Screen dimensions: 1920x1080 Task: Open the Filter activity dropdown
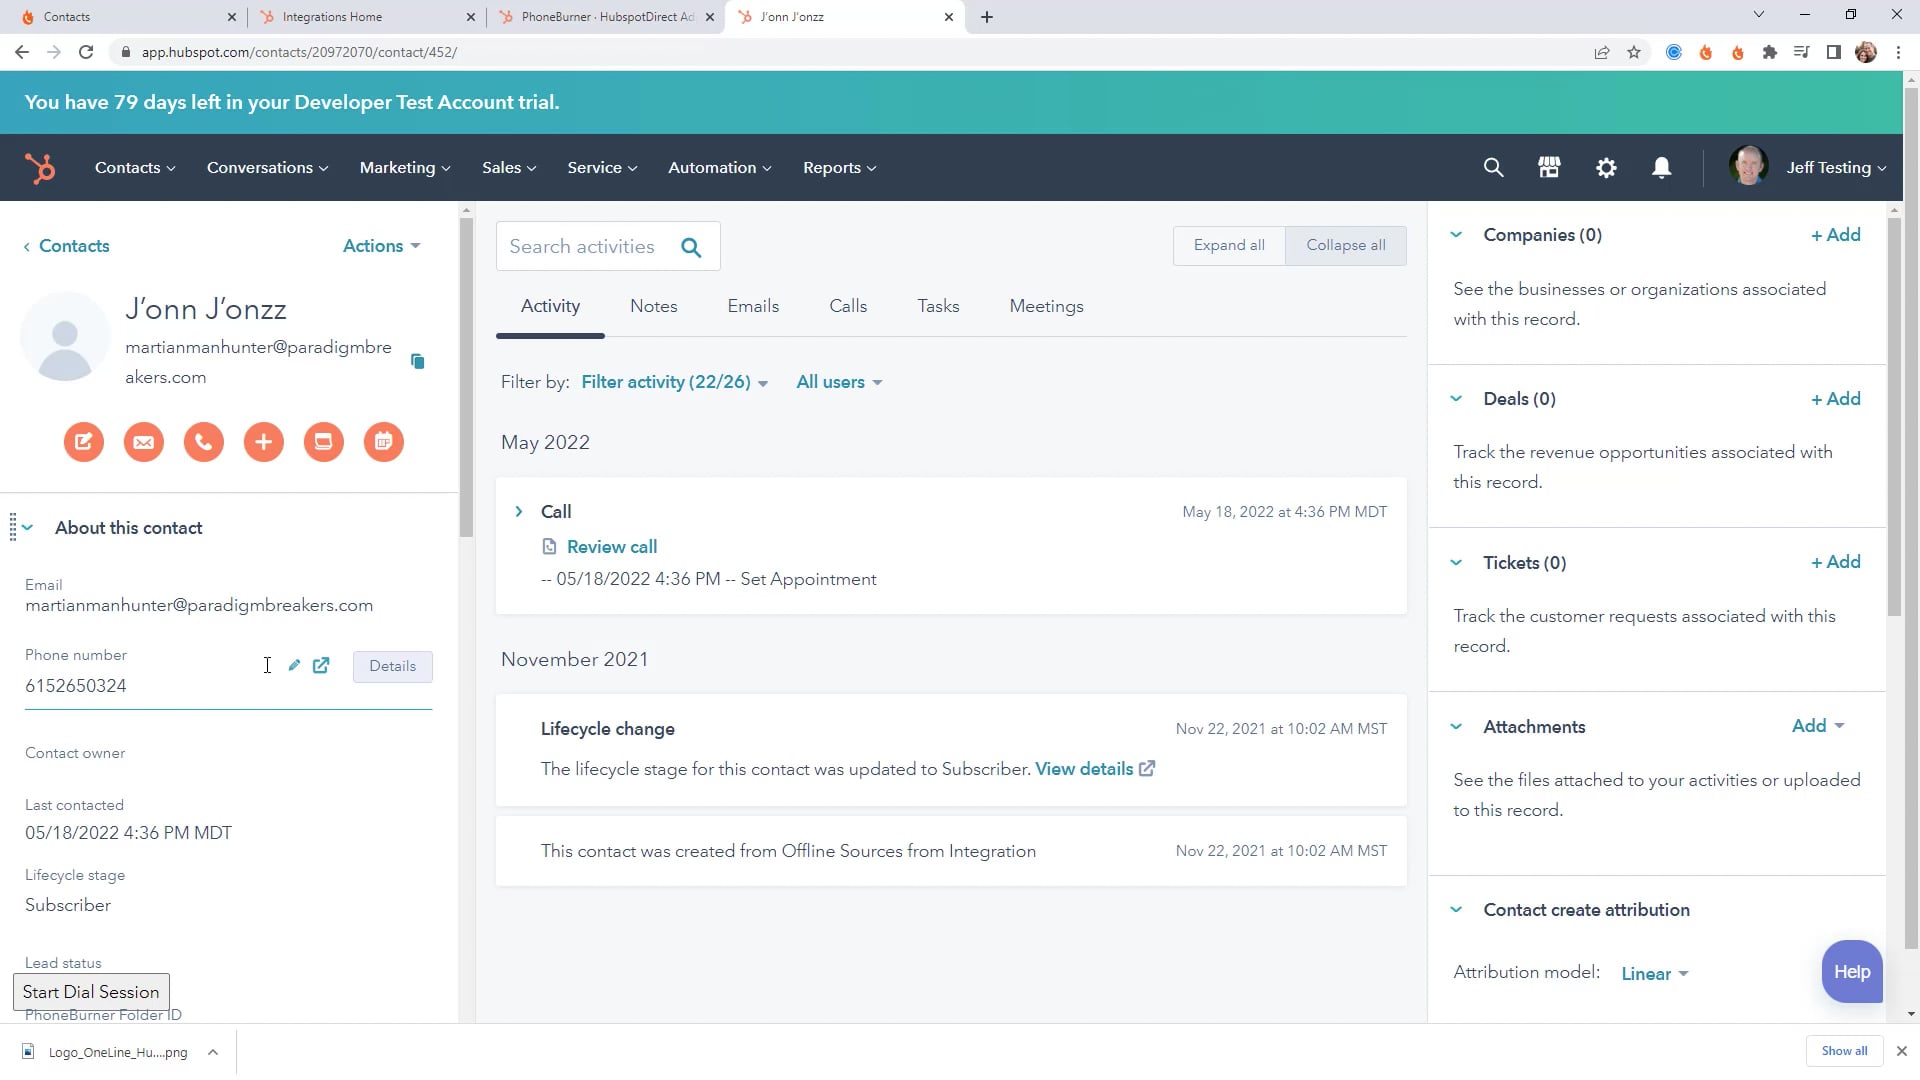pyautogui.click(x=674, y=381)
